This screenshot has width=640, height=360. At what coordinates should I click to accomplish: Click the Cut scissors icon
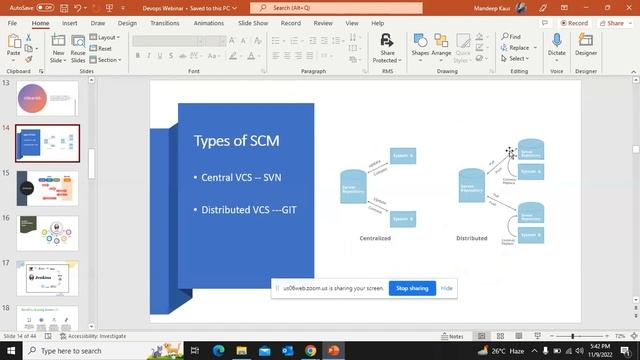(29, 38)
